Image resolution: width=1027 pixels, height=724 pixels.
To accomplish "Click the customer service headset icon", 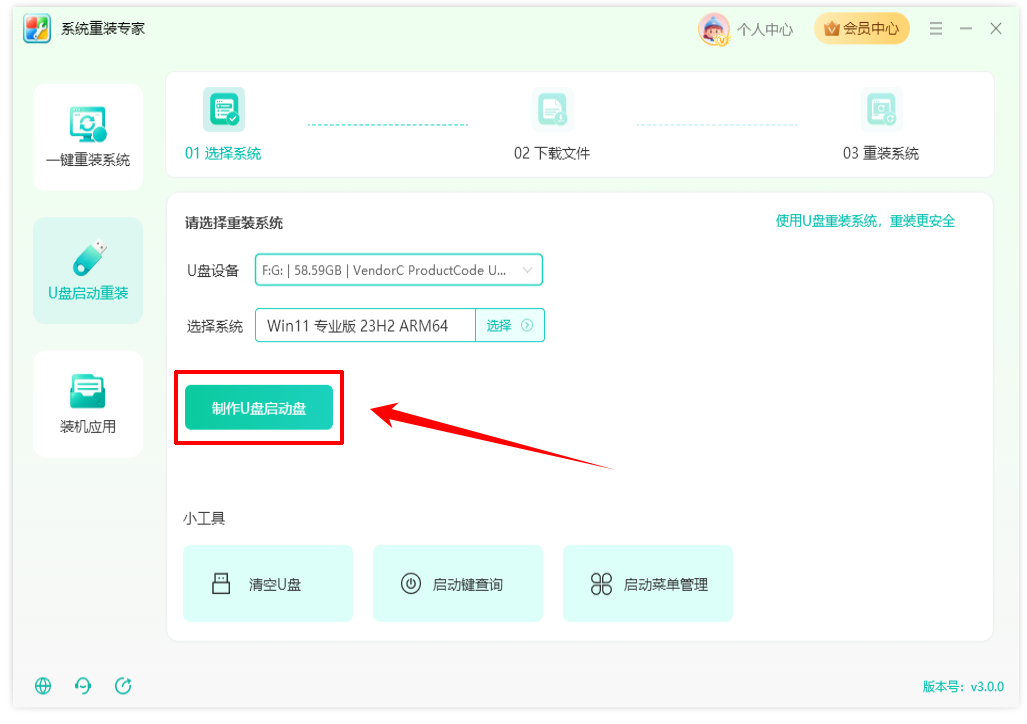I will click(x=83, y=686).
